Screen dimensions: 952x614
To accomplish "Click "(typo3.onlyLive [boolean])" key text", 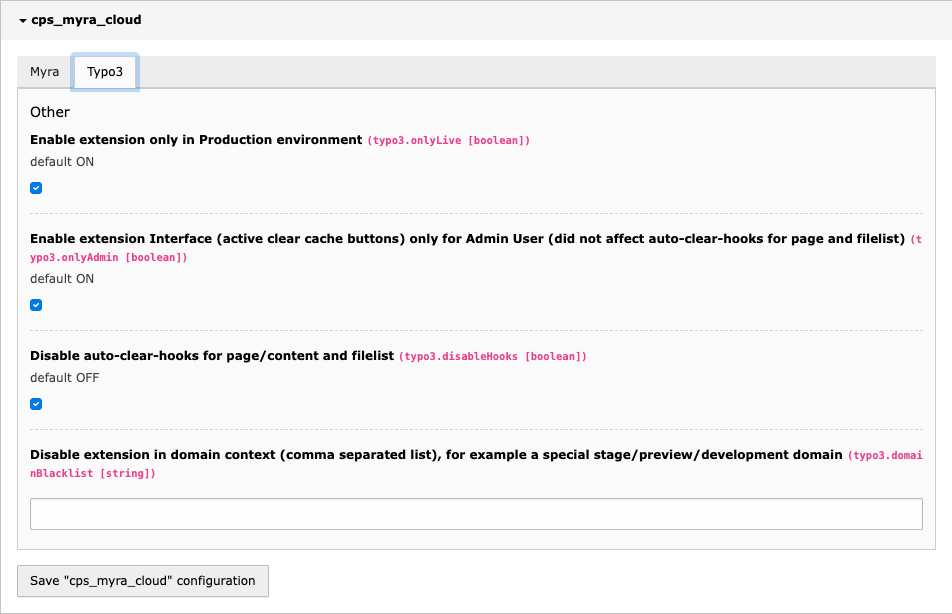I will coord(449,140).
